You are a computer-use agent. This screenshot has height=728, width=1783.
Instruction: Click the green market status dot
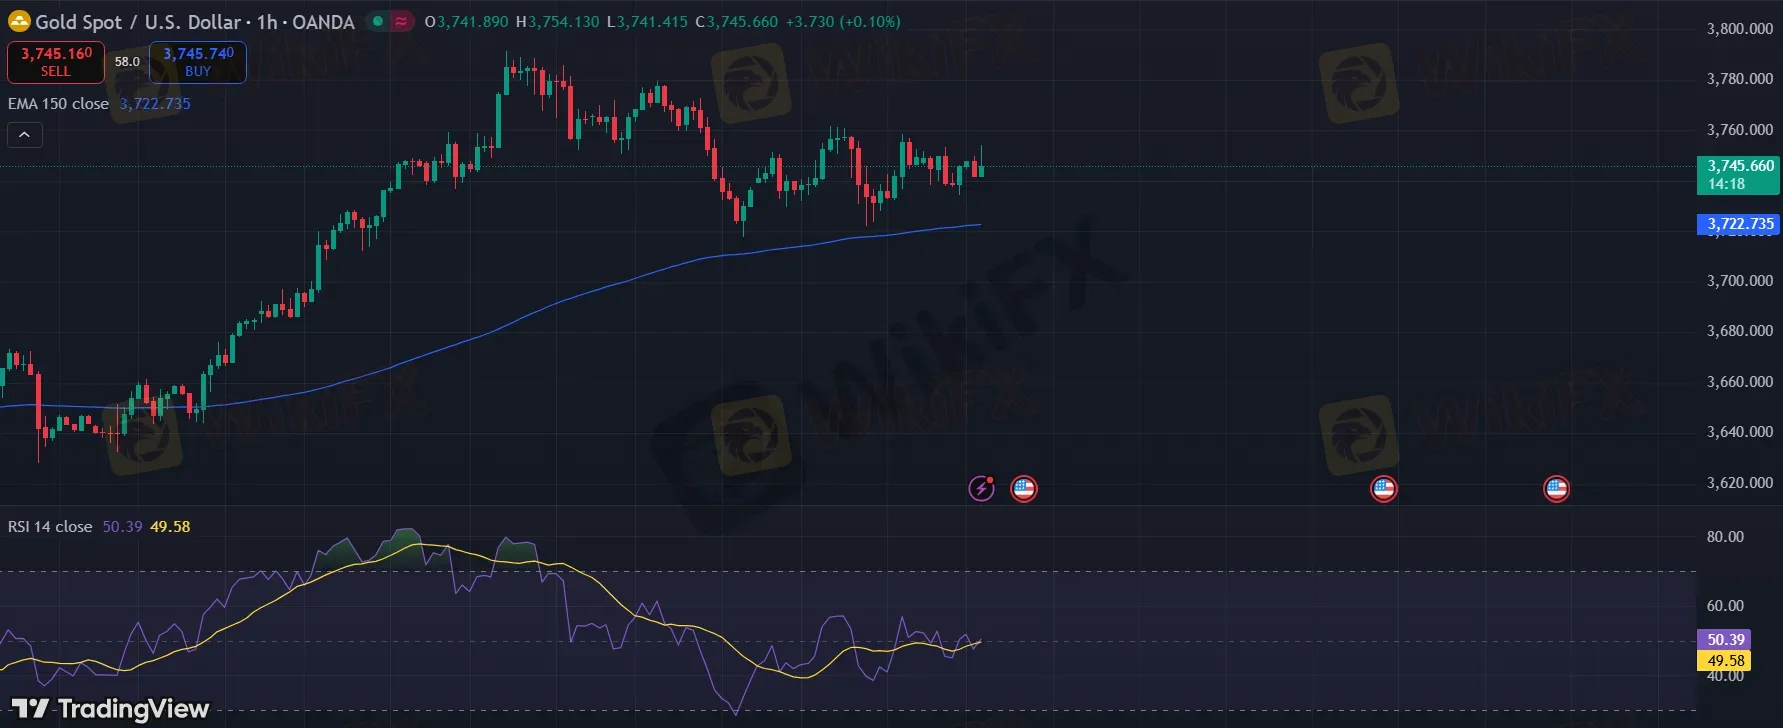(x=378, y=21)
